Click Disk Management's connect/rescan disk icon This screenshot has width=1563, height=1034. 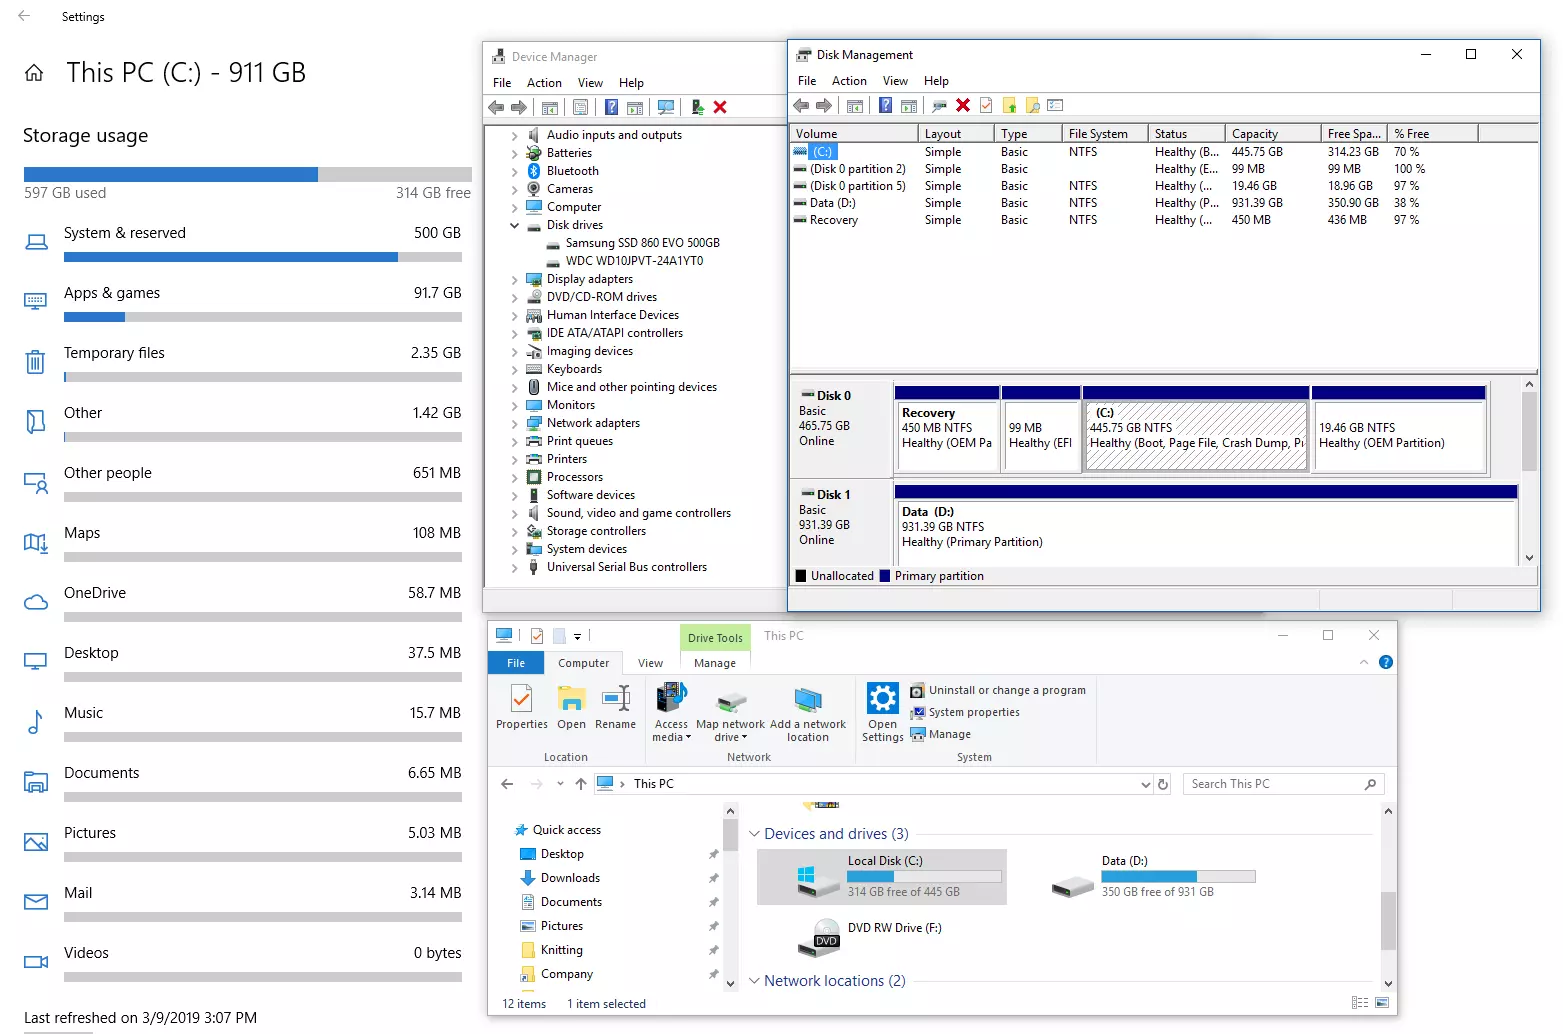(939, 105)
